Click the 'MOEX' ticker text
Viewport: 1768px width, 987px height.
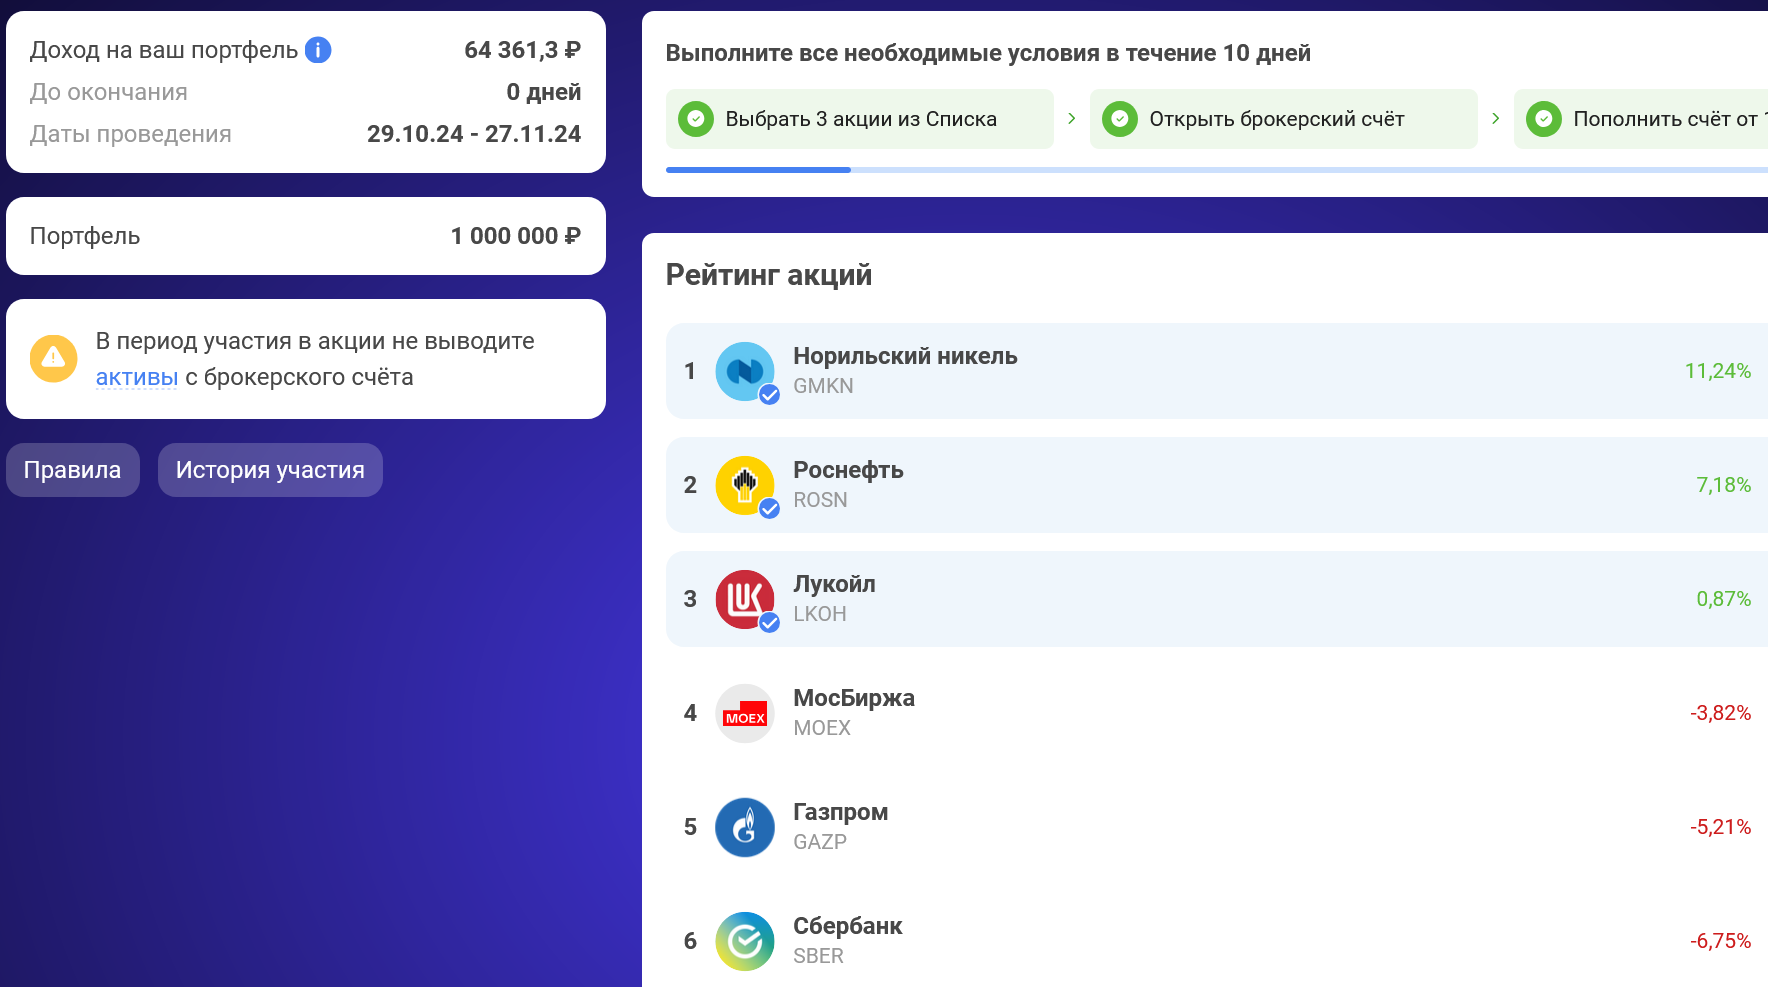tap(822, 728)
